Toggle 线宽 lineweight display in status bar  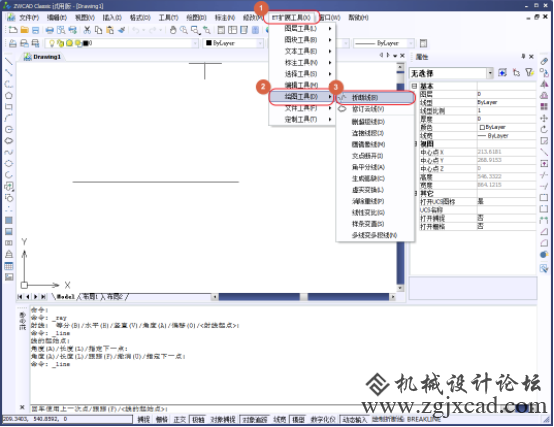(x=279, y=420)
